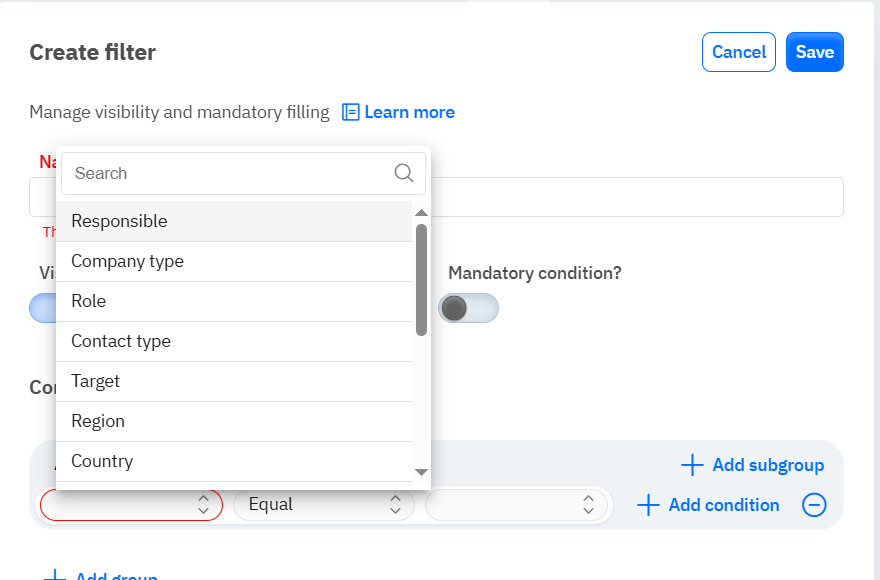Click the search magnifier icon

point(404,173)
